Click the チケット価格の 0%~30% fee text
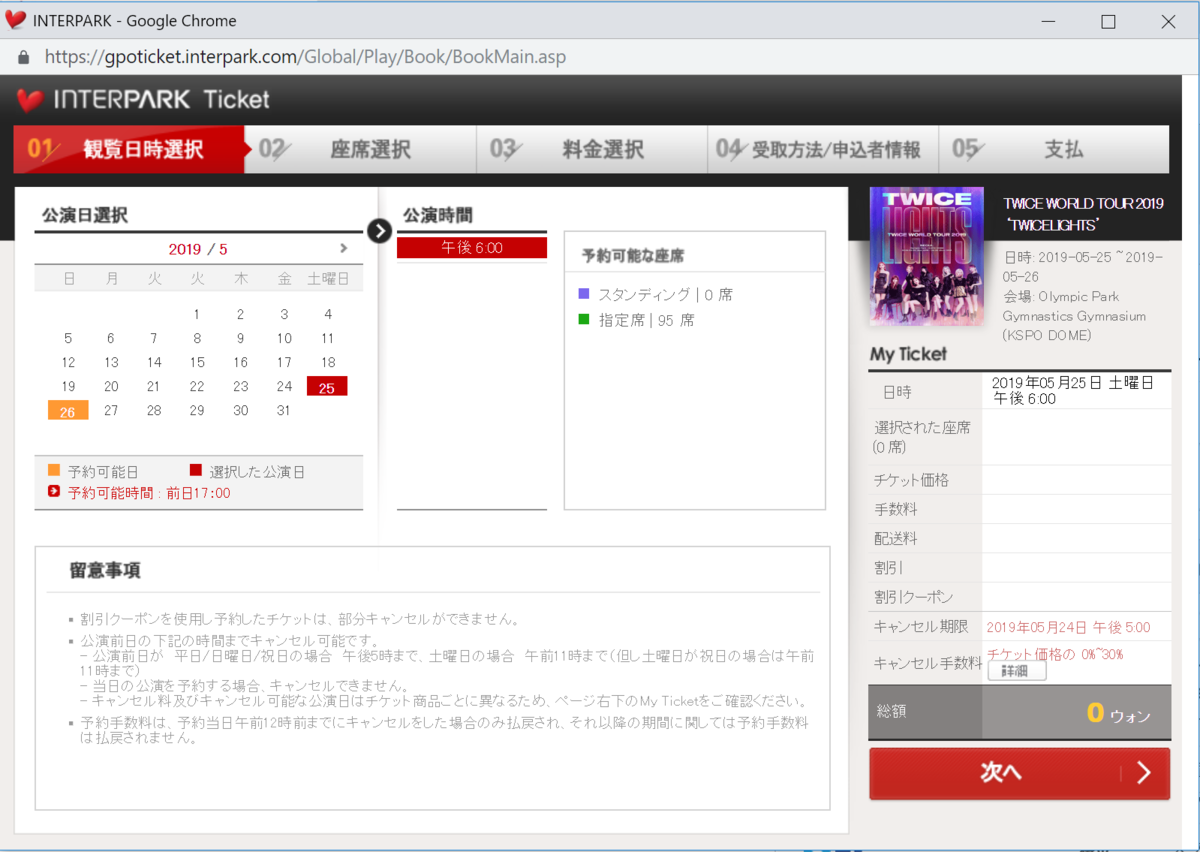1200x852 pixels. pos(1055,654)
